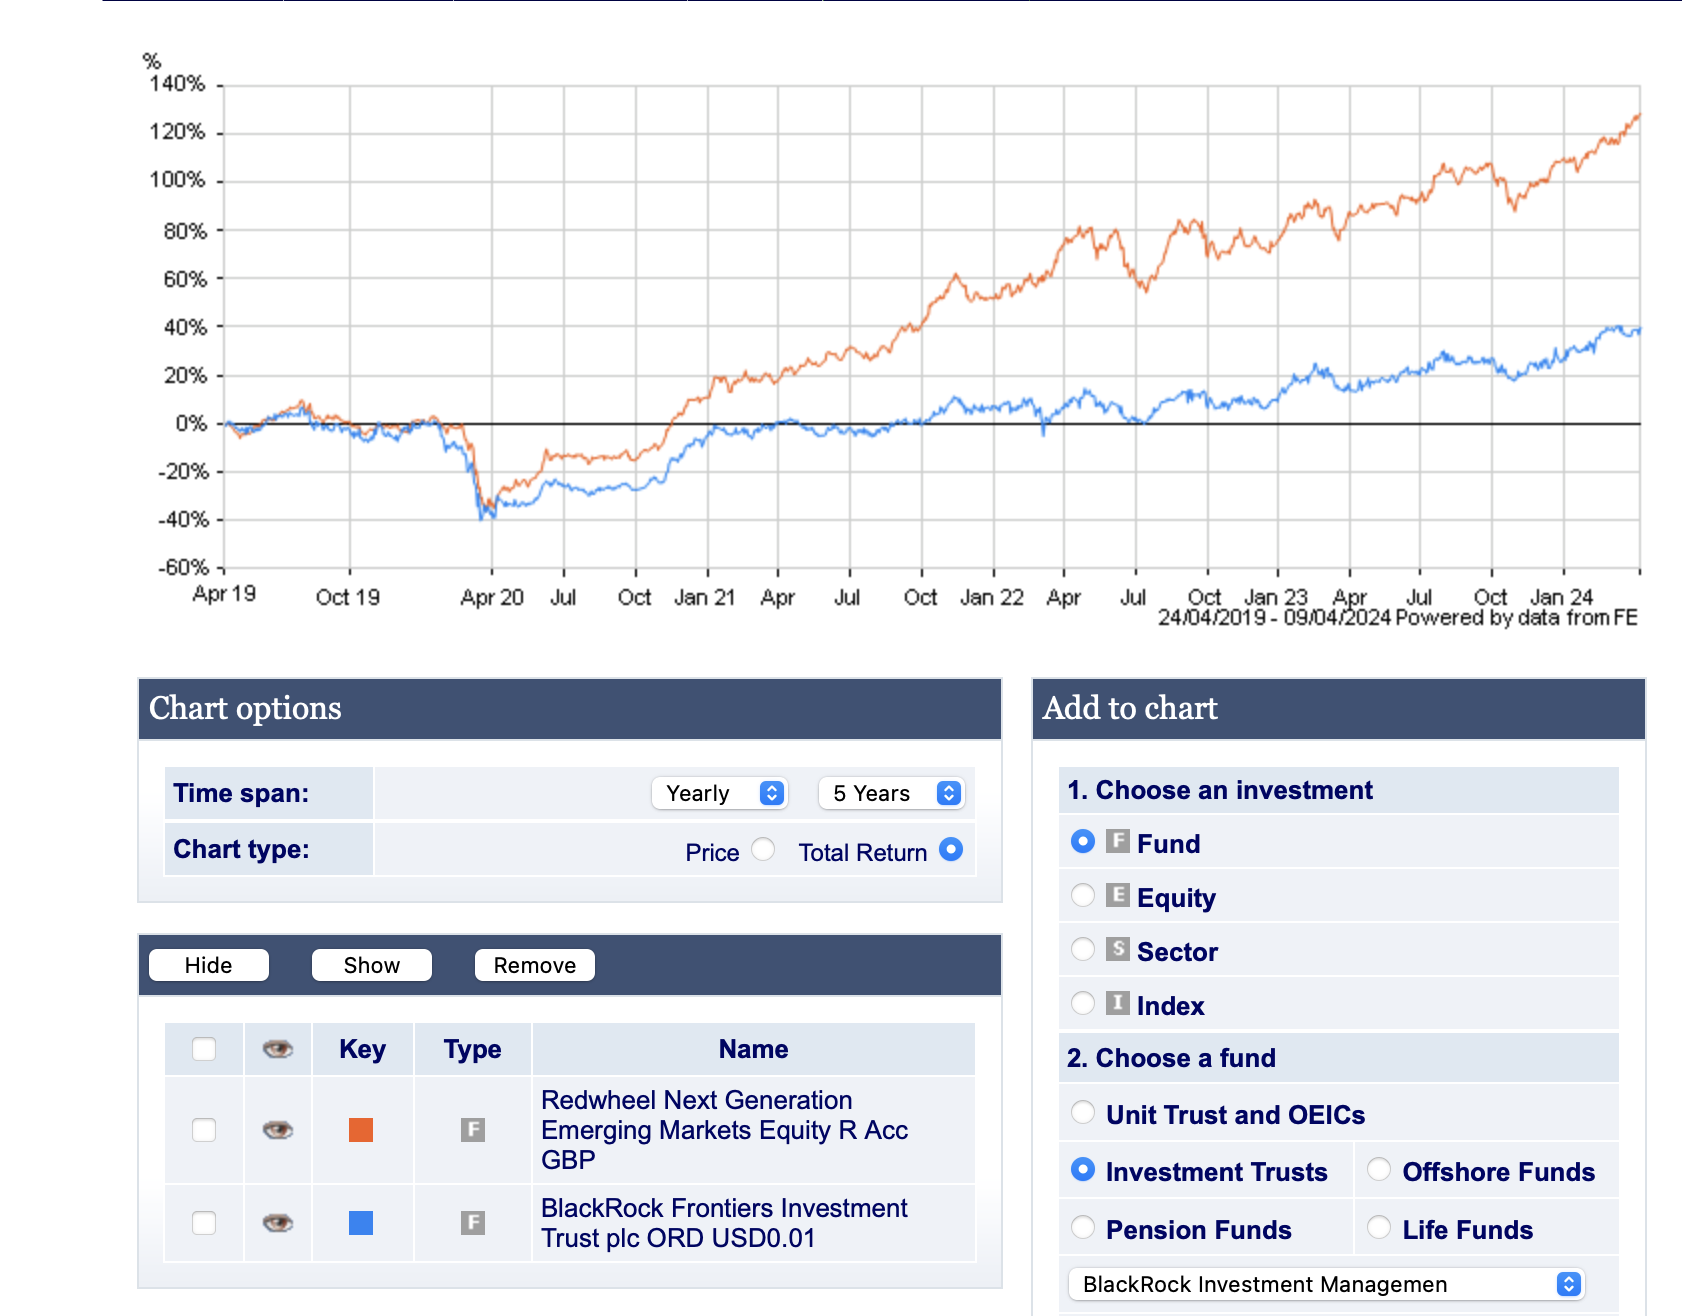Select Offshore Funds radio button
The height and width of the screenshot is (1316, 1682).
pyautogui.click(x=1379, y=1169)
